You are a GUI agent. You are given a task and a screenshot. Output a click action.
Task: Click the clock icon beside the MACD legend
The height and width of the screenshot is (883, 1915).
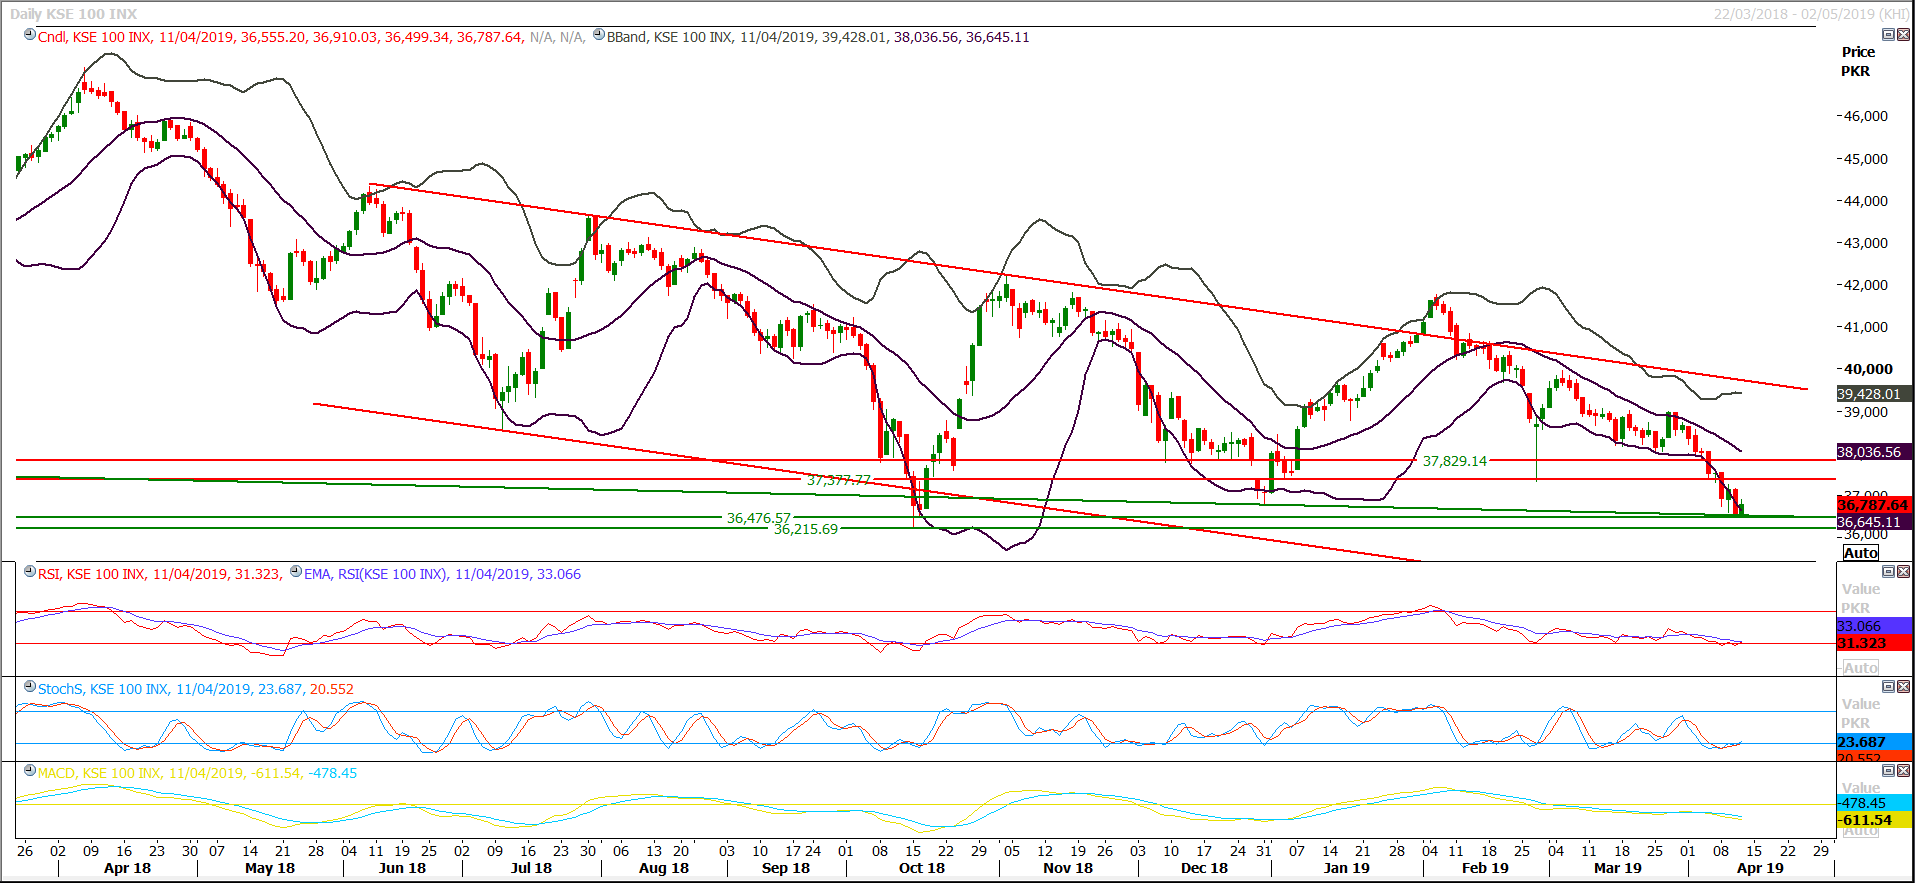(30, 771)
